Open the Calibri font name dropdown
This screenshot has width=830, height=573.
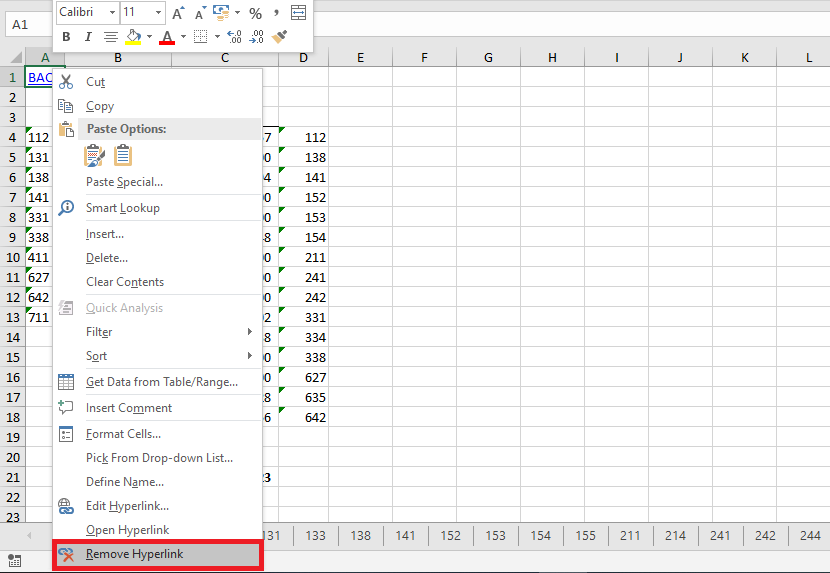tap(112, 13)
